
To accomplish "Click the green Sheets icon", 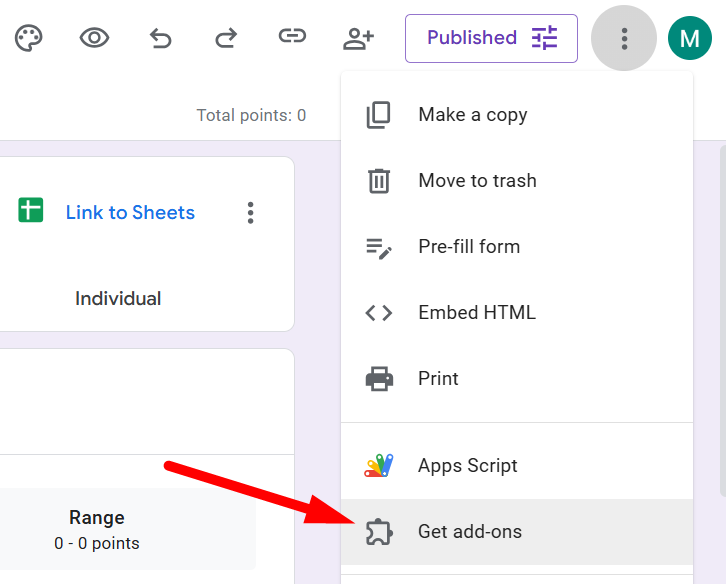I will point(31,210).
